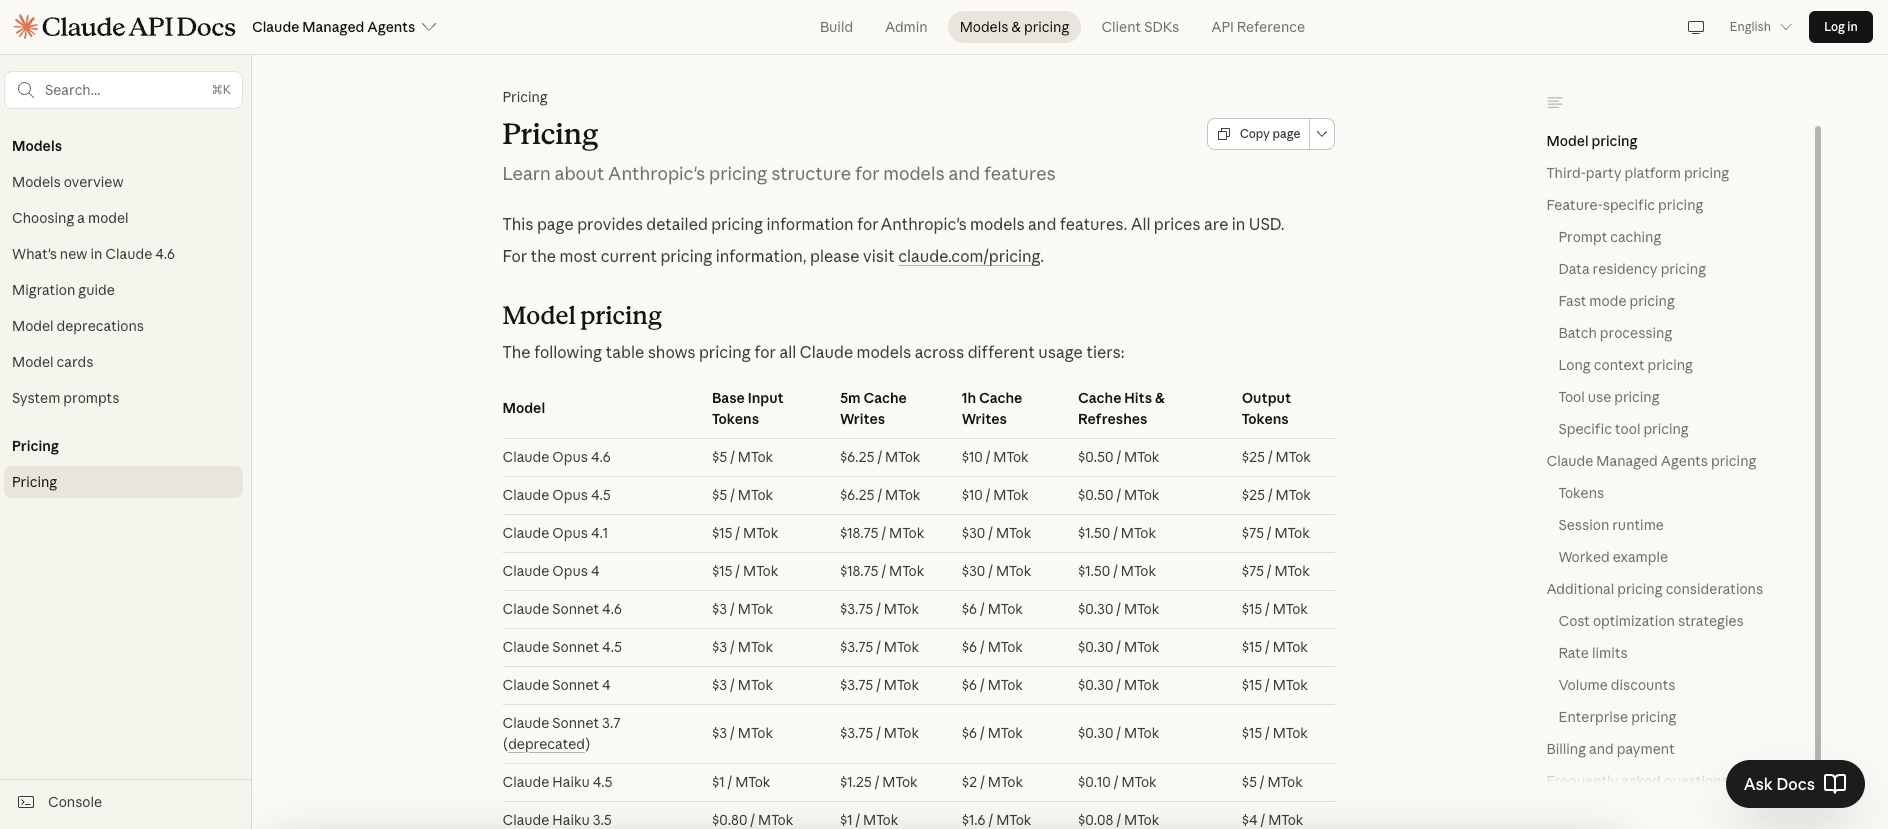This screenshot has height=829, width=1888.
Task: Open the claude.com/pricing link
Action: (968, 256)
